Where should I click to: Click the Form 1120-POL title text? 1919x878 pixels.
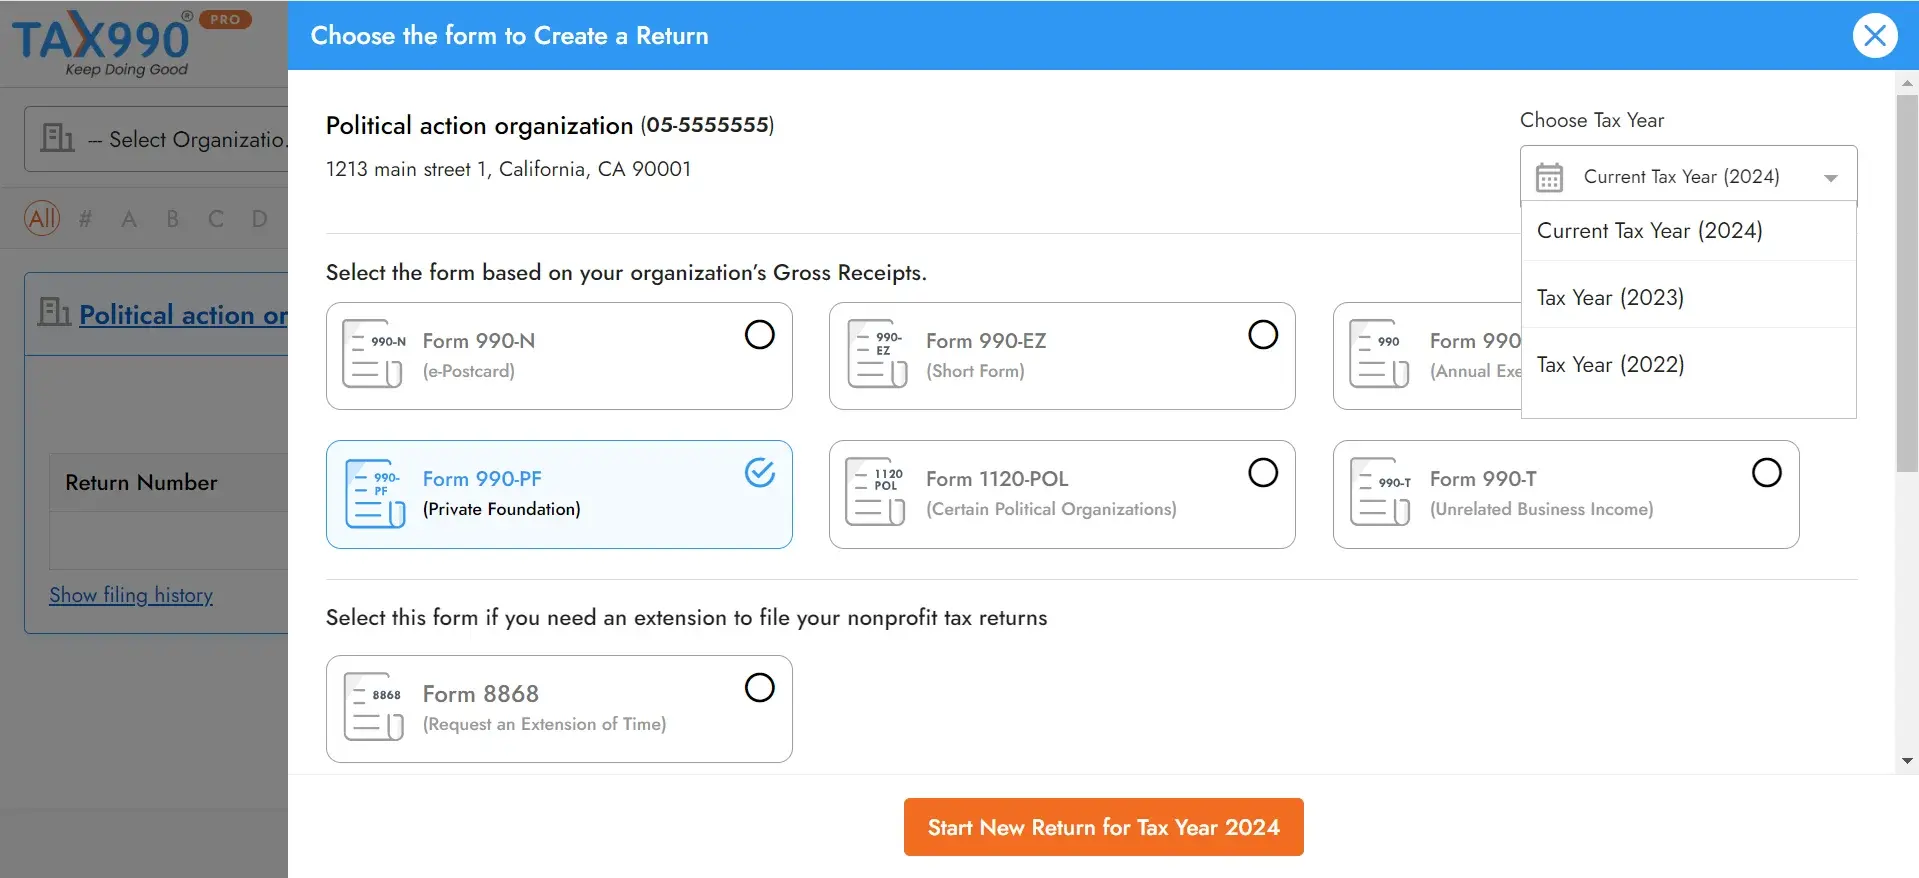(997, 479)
